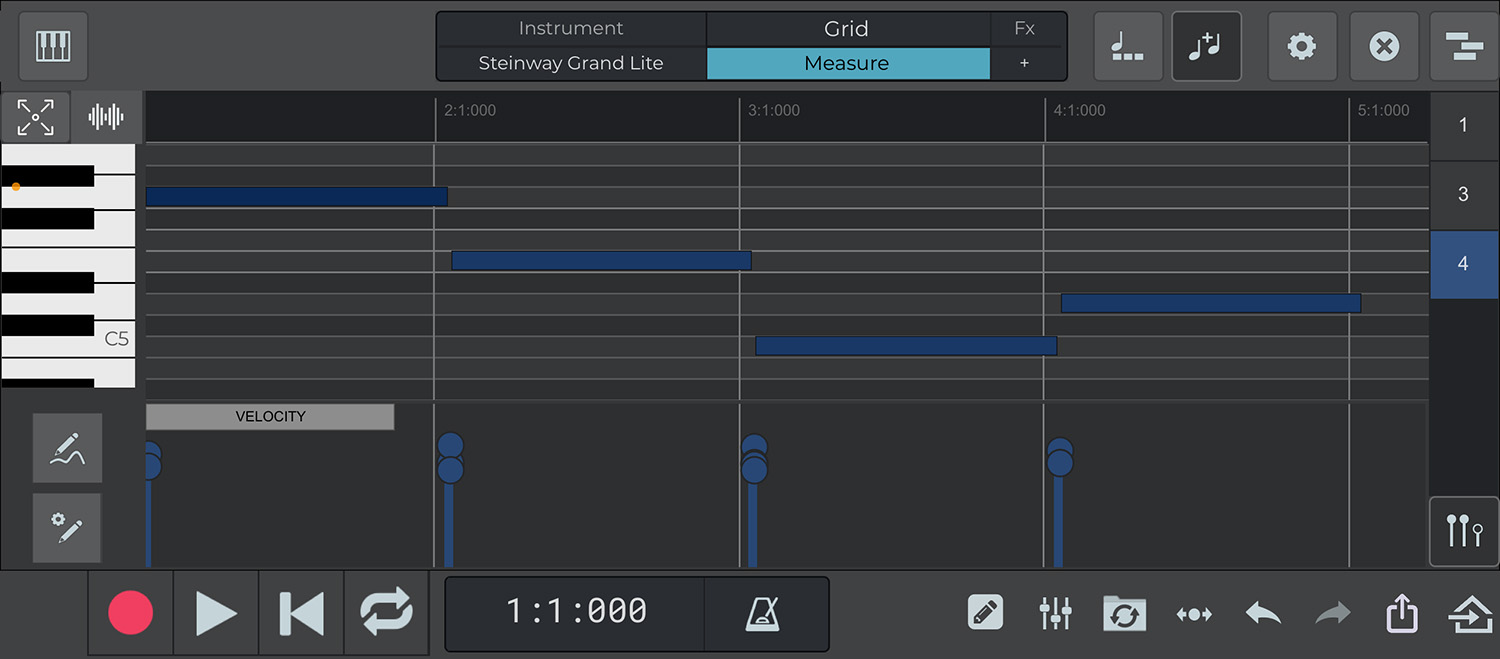Screen dimensions: 1500x659
Task: Toggle the metronome on or off
Action: [765, 613]
